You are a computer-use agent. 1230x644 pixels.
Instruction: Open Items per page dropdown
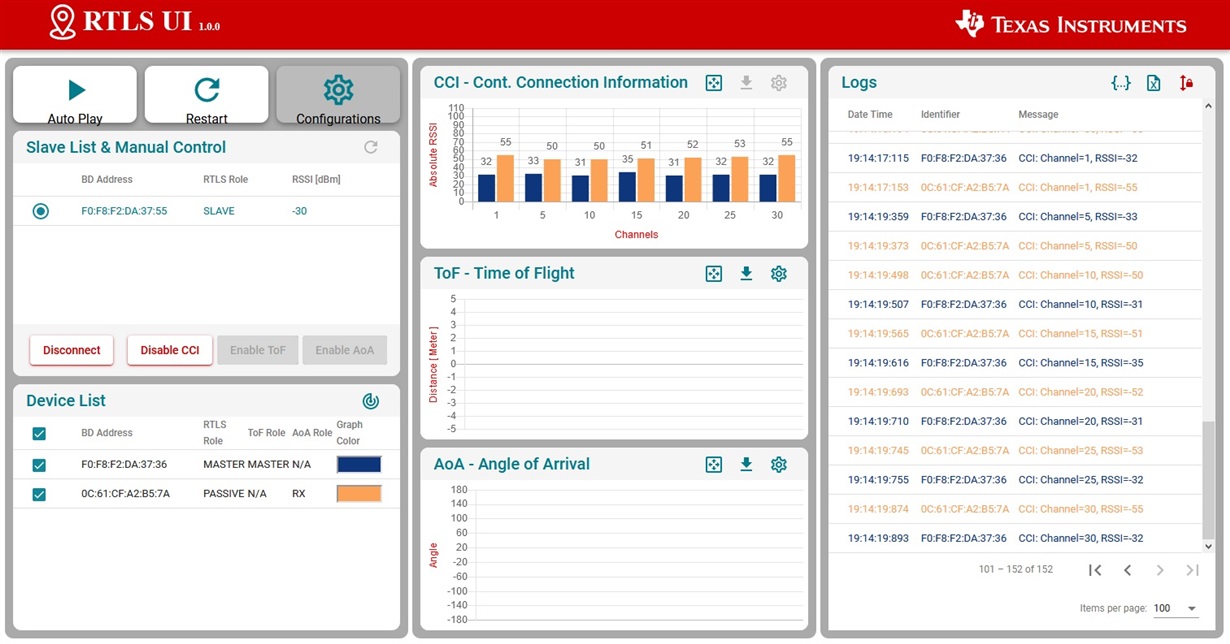(x=1175, y=608)
